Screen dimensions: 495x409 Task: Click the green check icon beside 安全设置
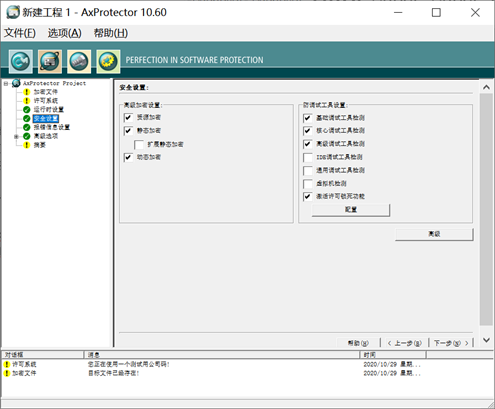click(27, 119)
